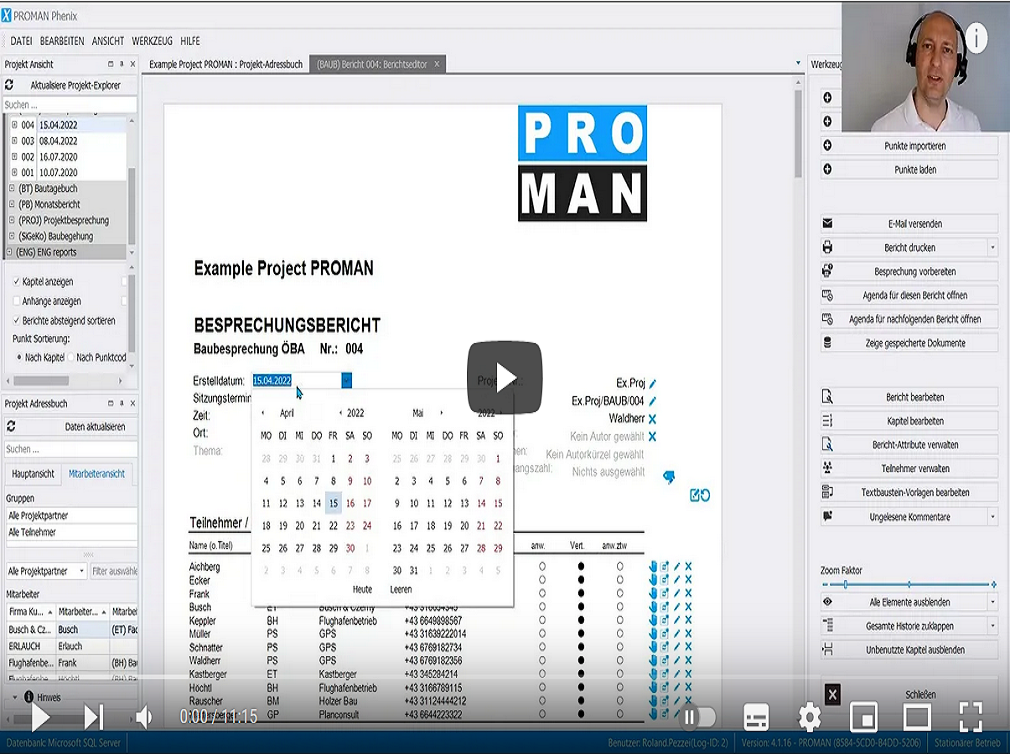The image size is (1010, 754).
Task: Adjust the Zoom Faktor slider
Action: [x=846, y=584]
